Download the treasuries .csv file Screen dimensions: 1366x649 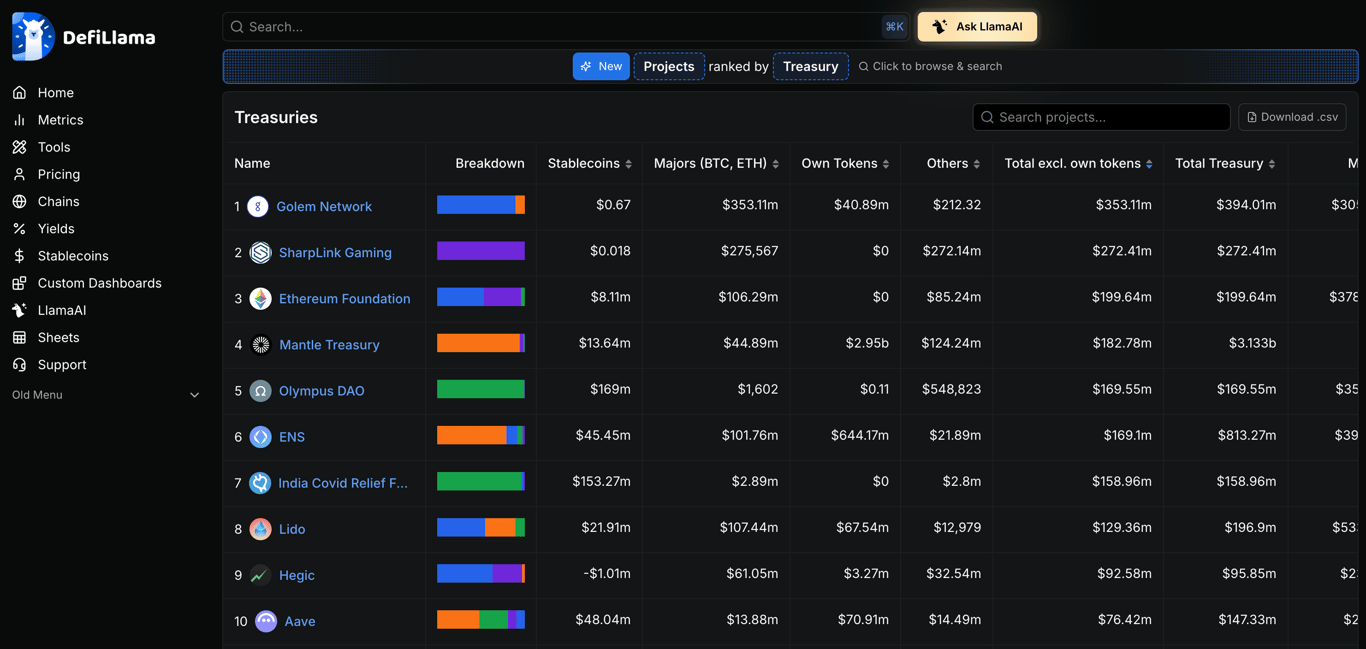click(x=1292, y=117)
